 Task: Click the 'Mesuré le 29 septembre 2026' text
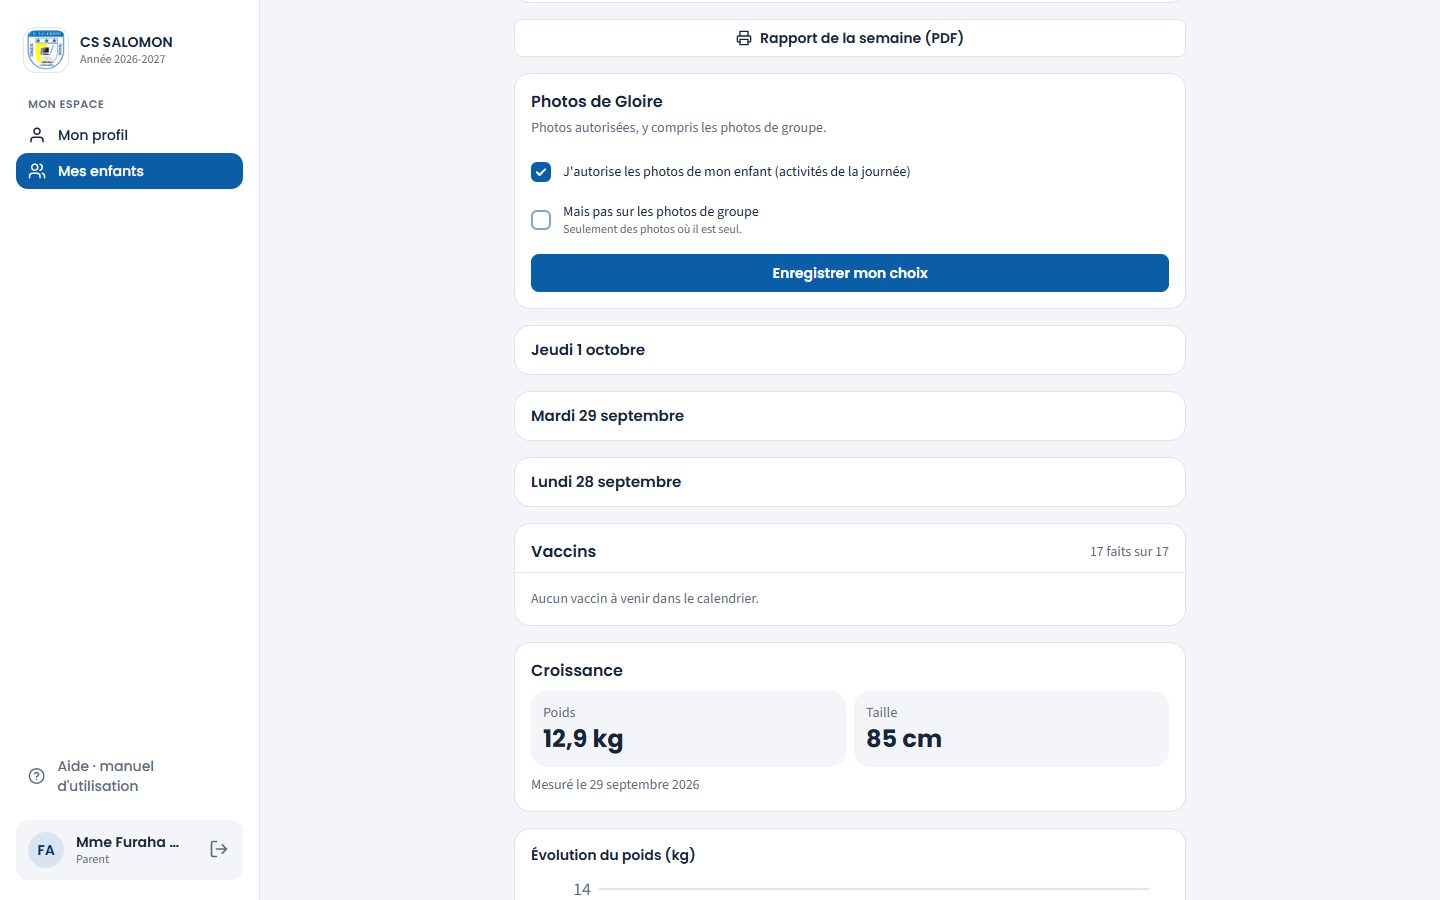tap(615, 785)
